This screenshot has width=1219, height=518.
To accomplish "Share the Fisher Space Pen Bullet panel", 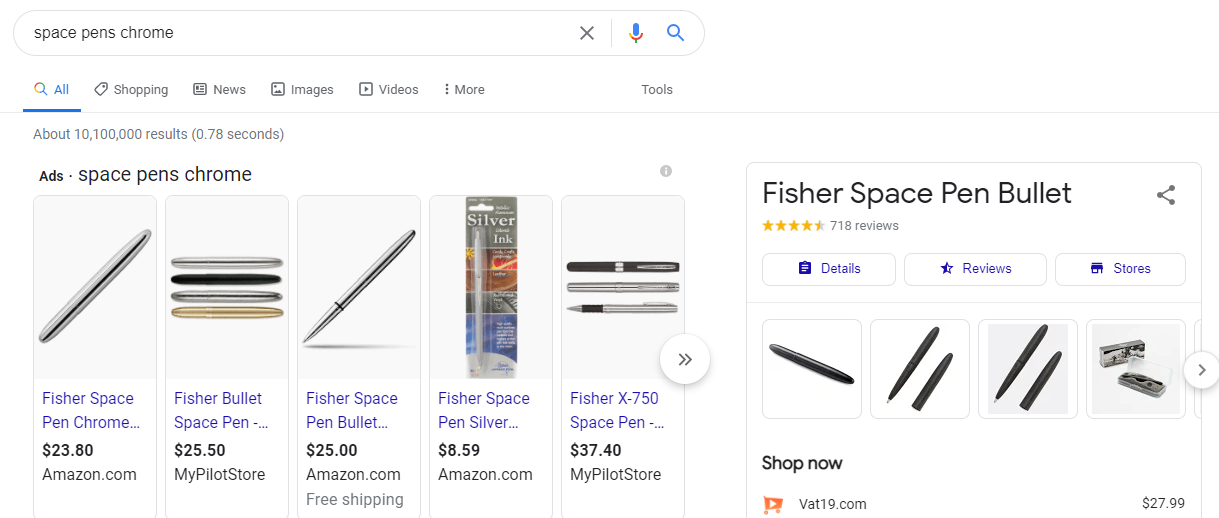I will point(1166,195).
